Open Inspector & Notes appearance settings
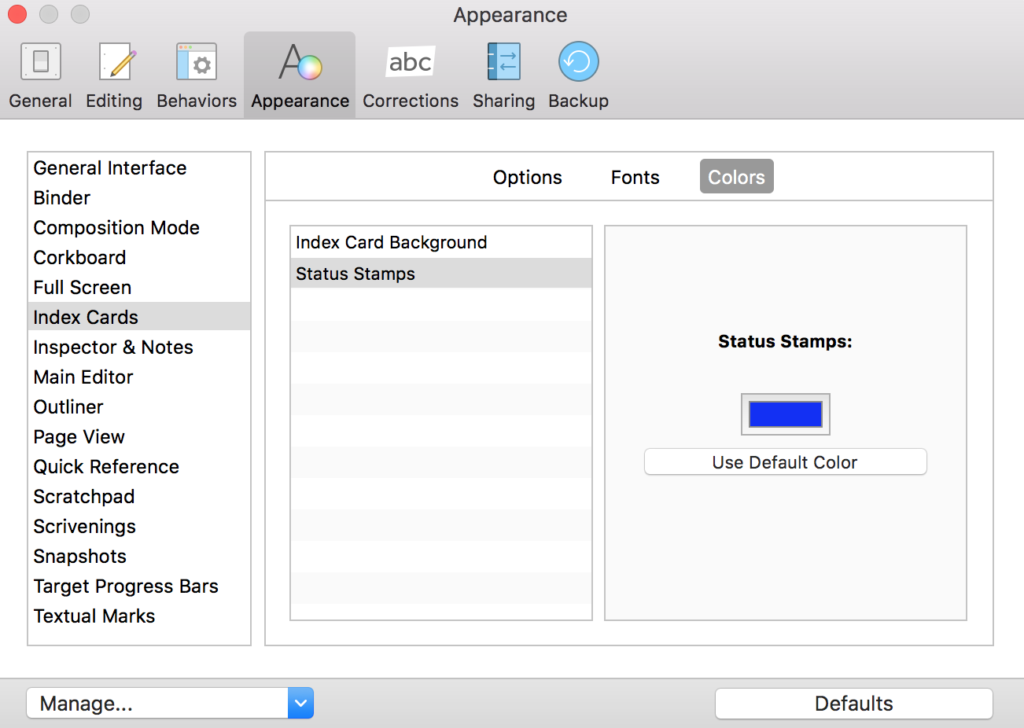This screenshot has width=1024, height=728. 139,347
